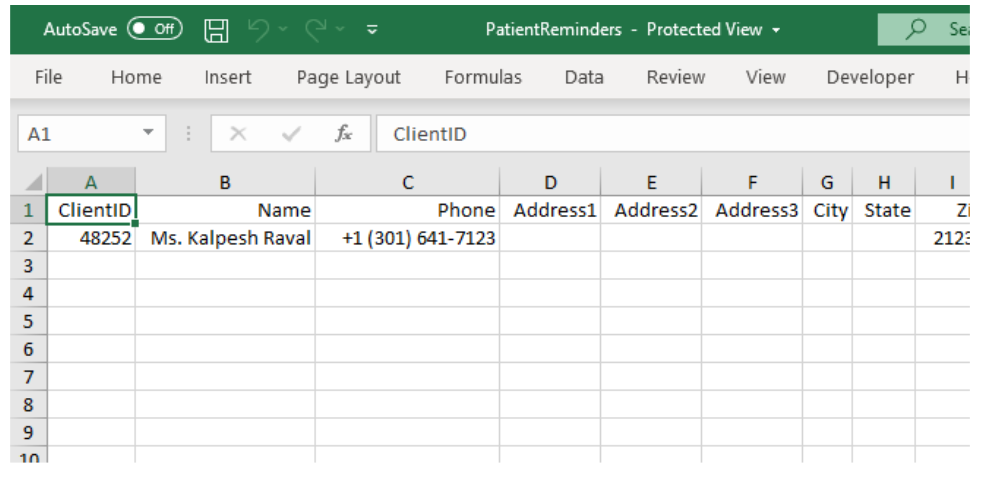Click the Address1 header cell
Image resolution: width=987 pixels, height=478 pixels.
[x=550, y=210]
